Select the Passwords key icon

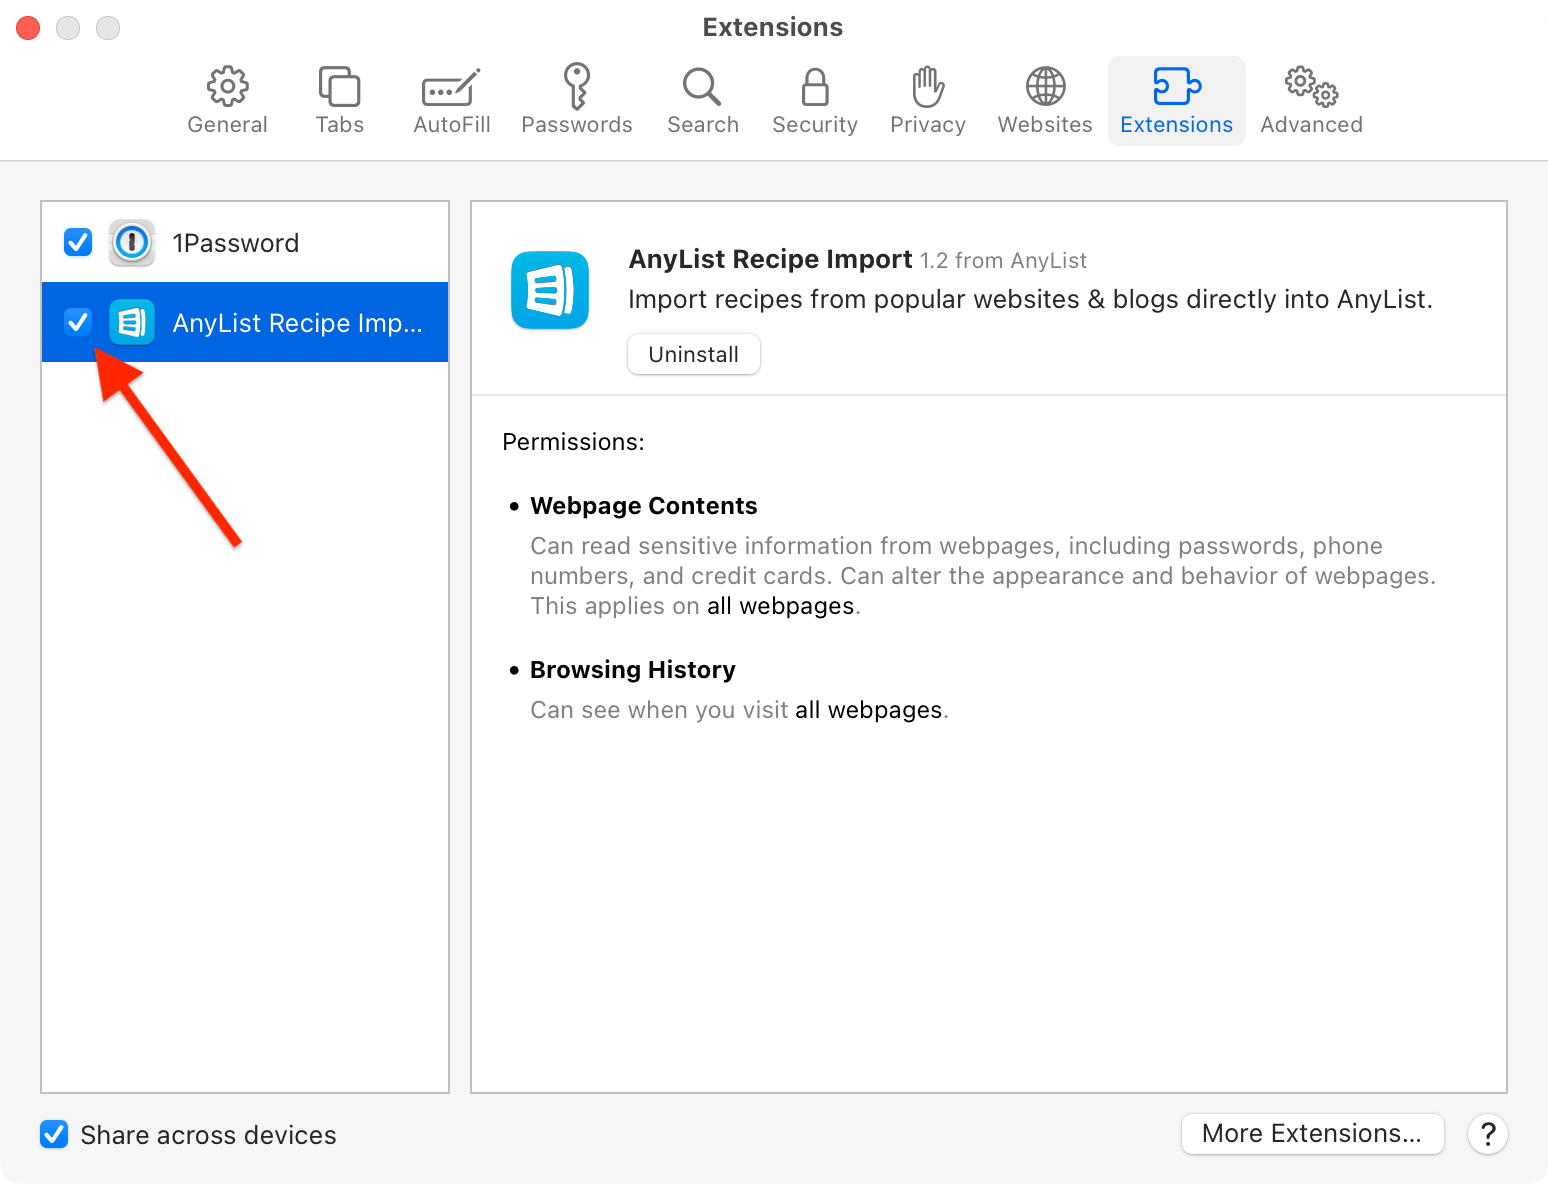576,88
